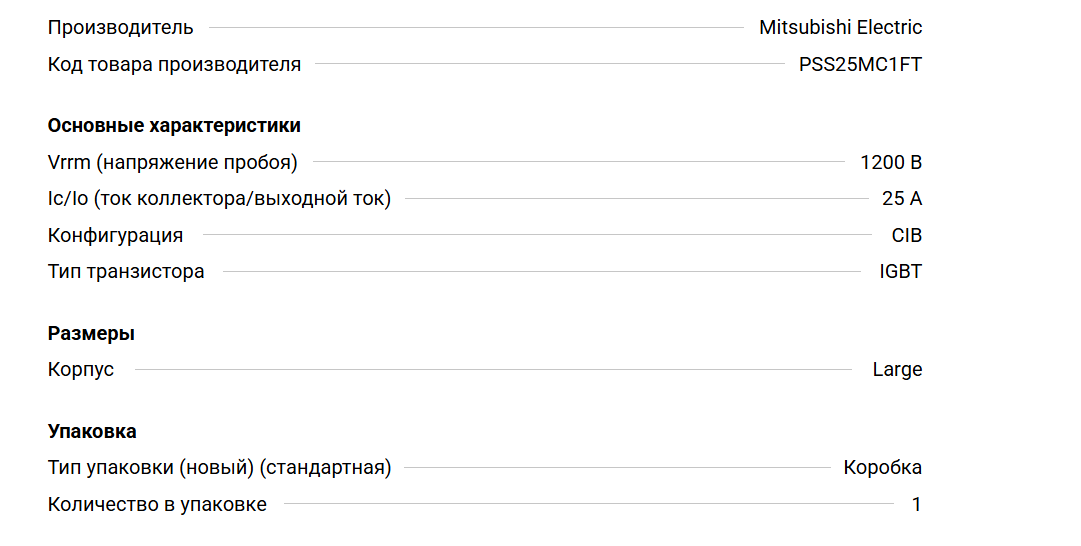Select the Упаковка section heading
This screenshot has width=1081, height=546.
tap(92, 432)
